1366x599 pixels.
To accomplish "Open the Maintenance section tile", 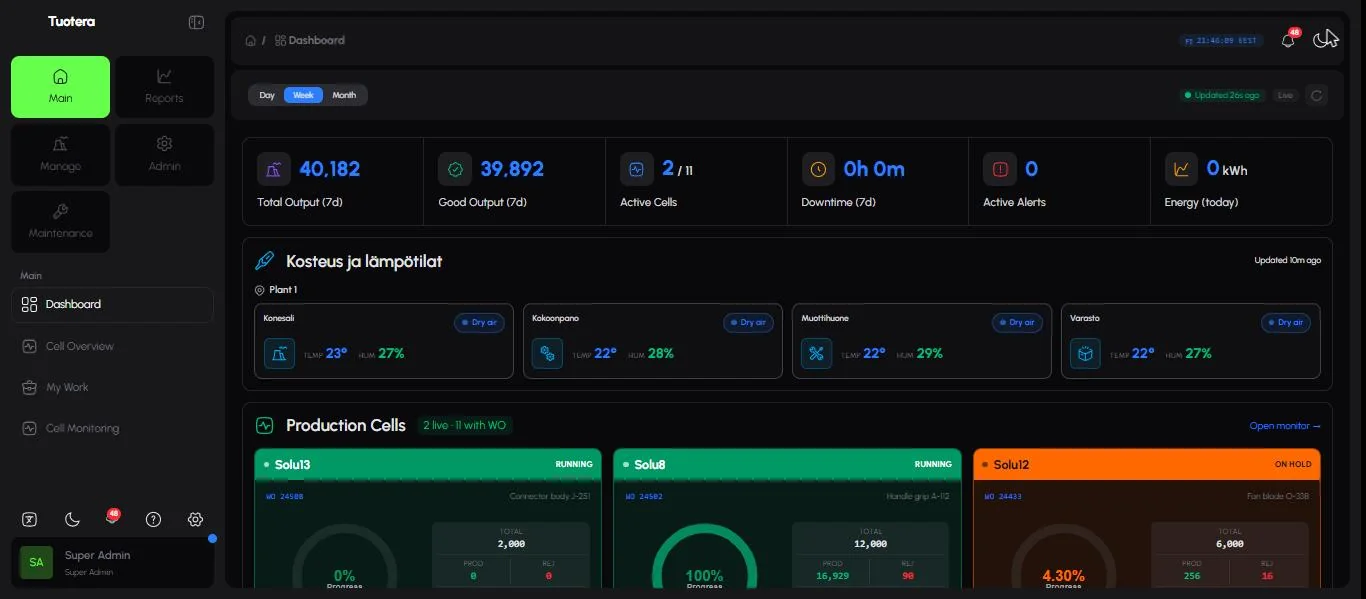I will (x=60, y=221).
